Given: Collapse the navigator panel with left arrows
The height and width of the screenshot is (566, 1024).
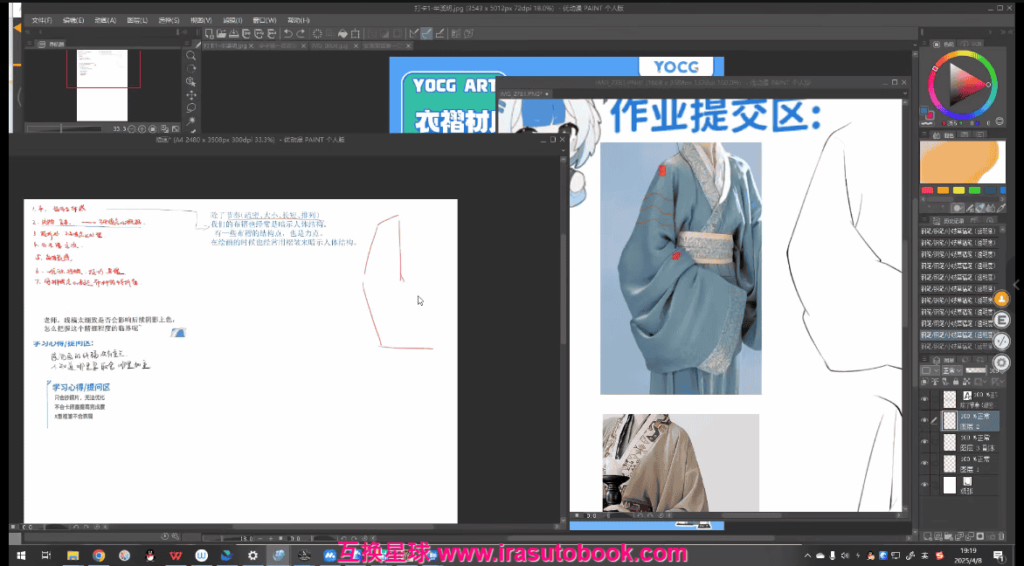Looking at the screenshot, I should (x=27, y=33).
